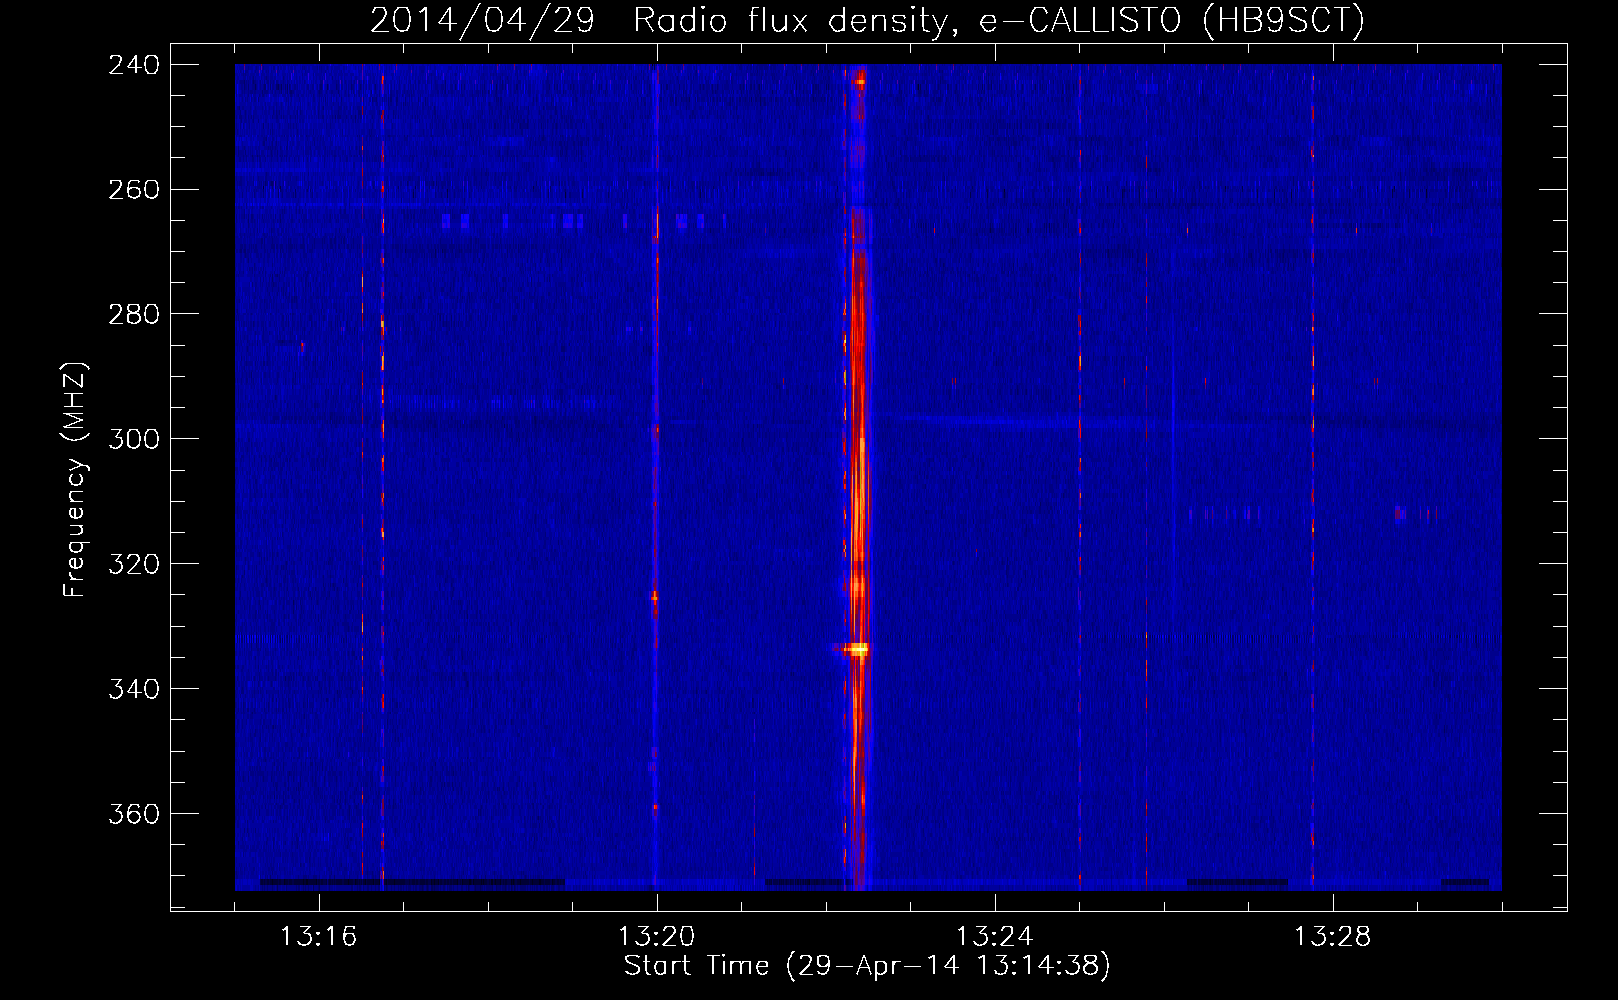Click the bright yellow burst spot near 333 MHz
Screen dimensions: 1618x1000
(855, 649)
